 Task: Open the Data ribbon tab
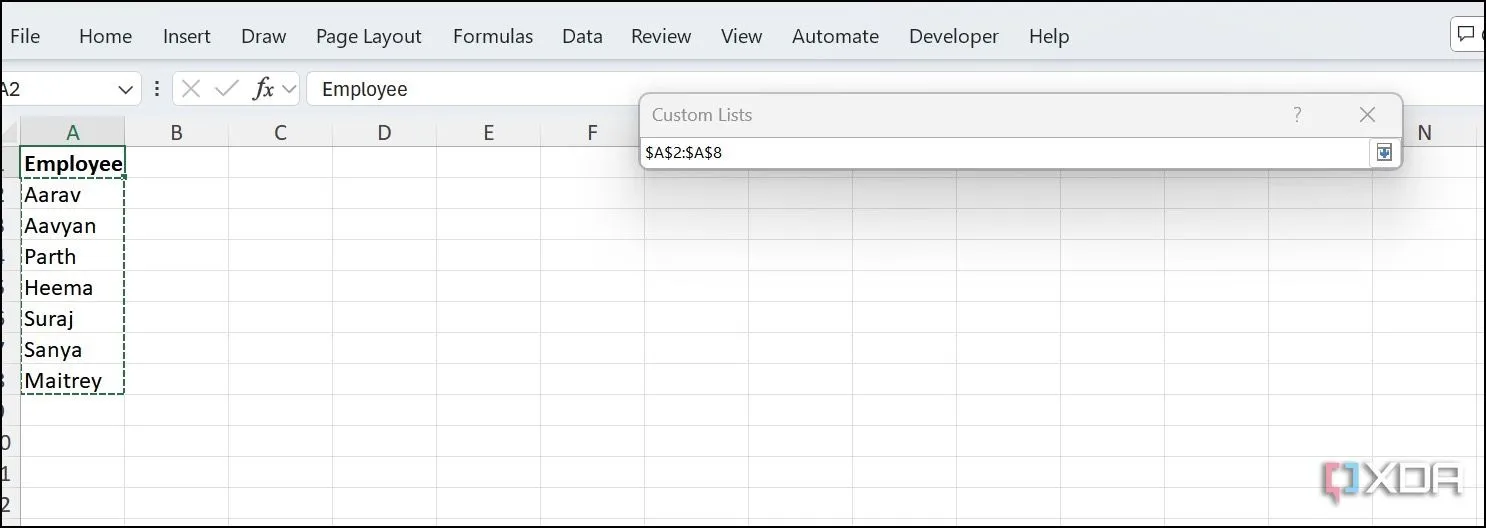point(582,36)
